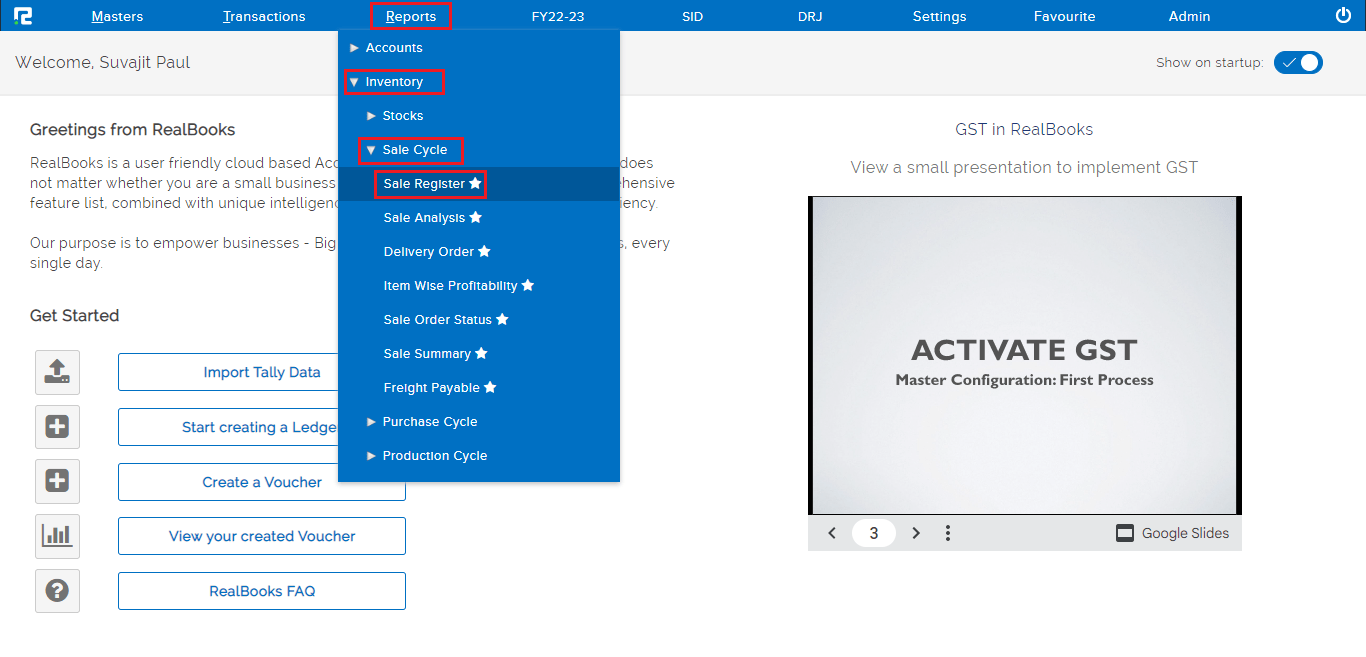Open the Masters menu

(117, 16)
